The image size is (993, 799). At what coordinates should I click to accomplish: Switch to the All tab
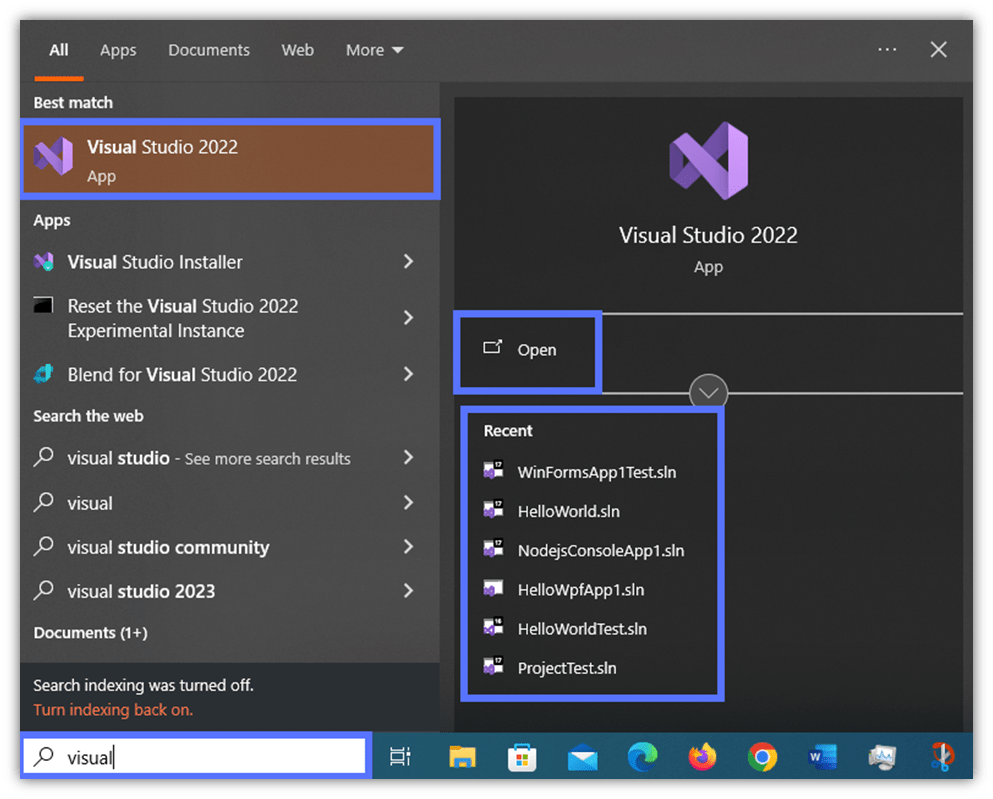(x=59, y=50)
